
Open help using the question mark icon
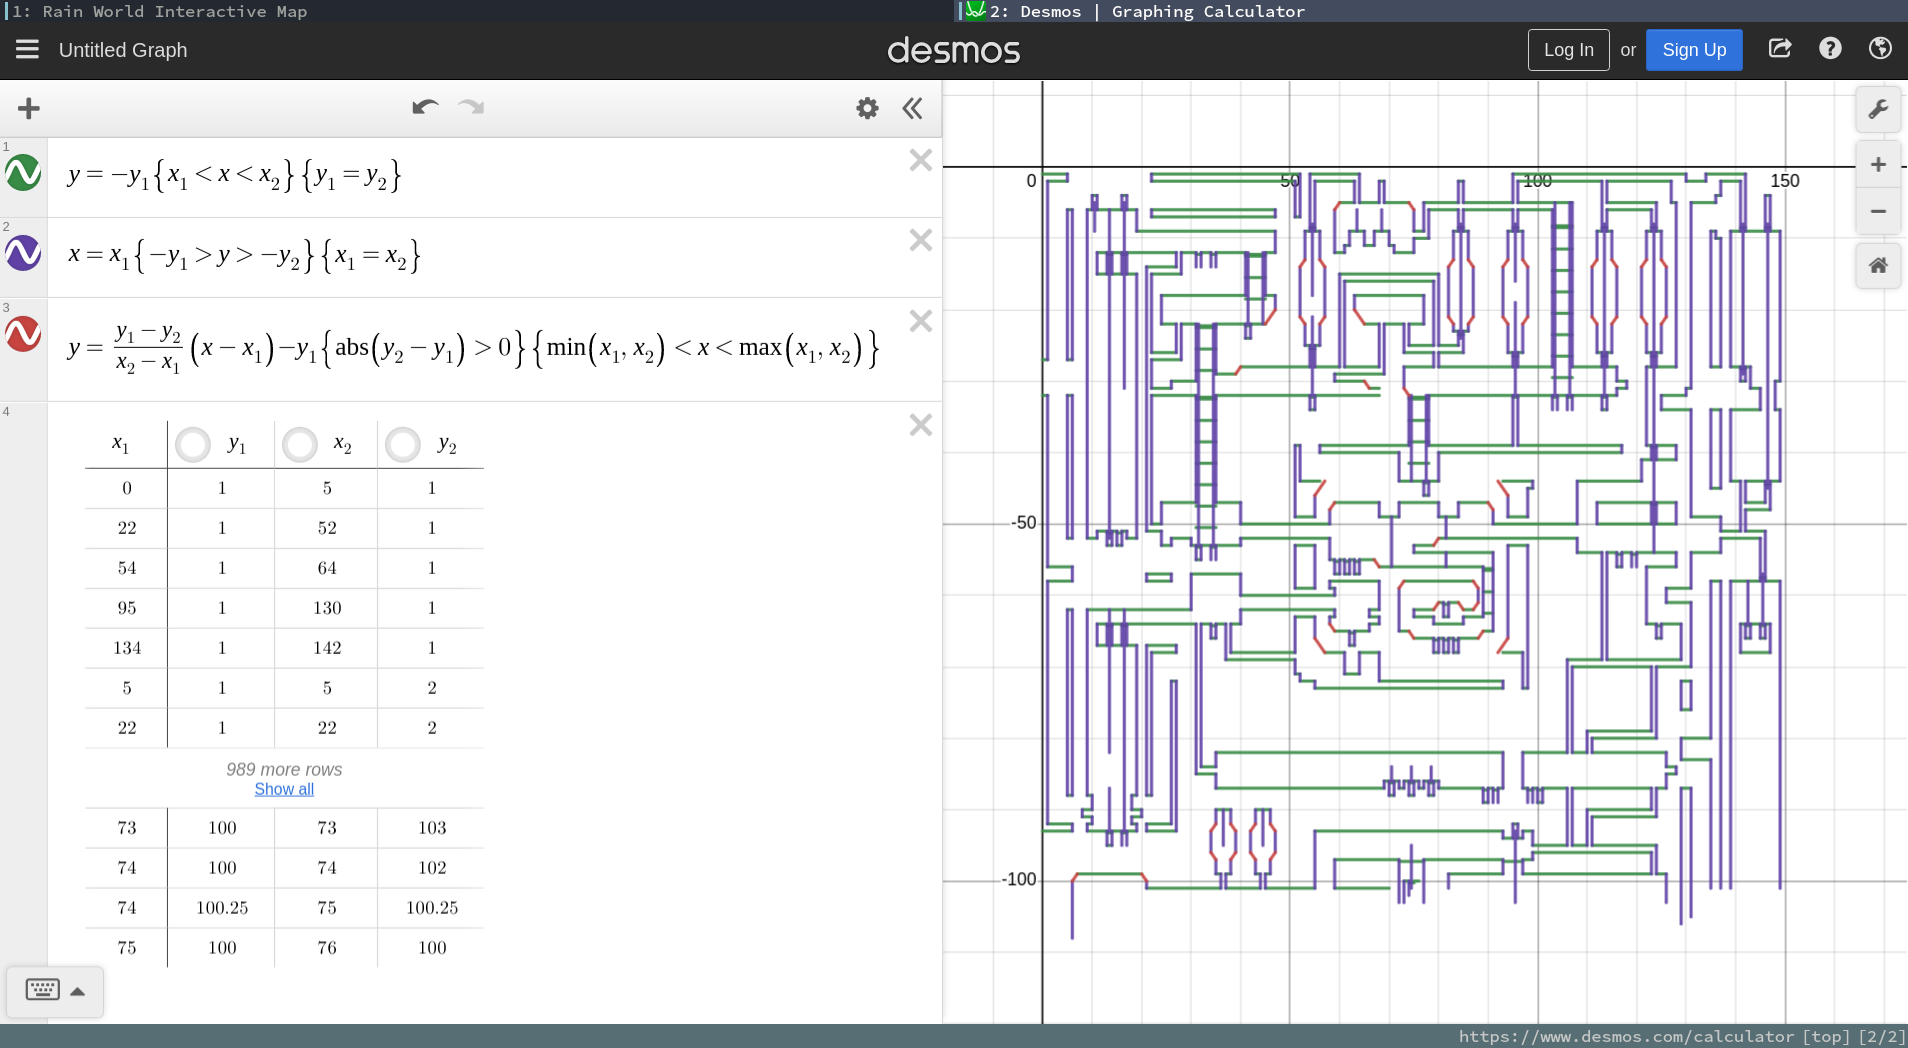click(1829, 48)
